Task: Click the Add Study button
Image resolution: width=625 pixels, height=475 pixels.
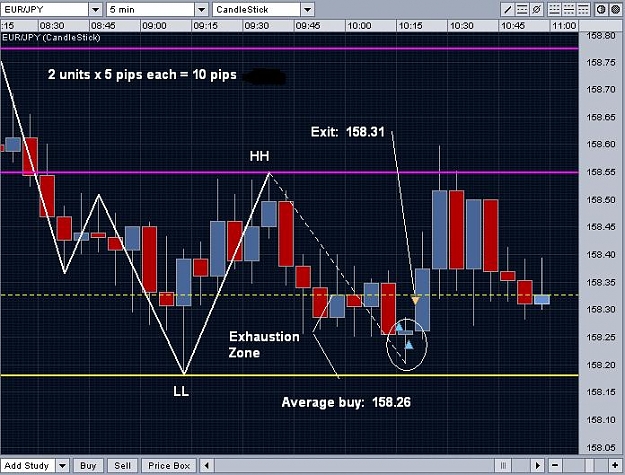Action: point(27,465)
